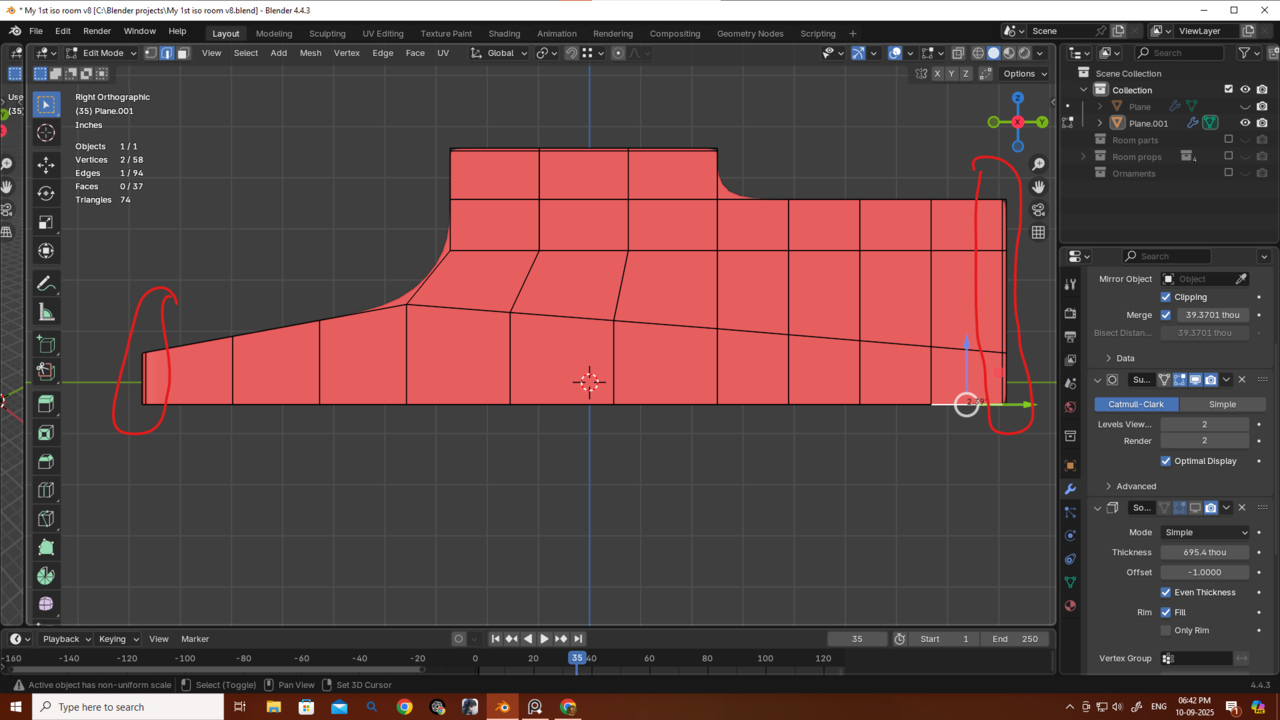Select the 3D Cursor tool
The width and height of the screenshot is (1280, 720).
coord(46,133)
